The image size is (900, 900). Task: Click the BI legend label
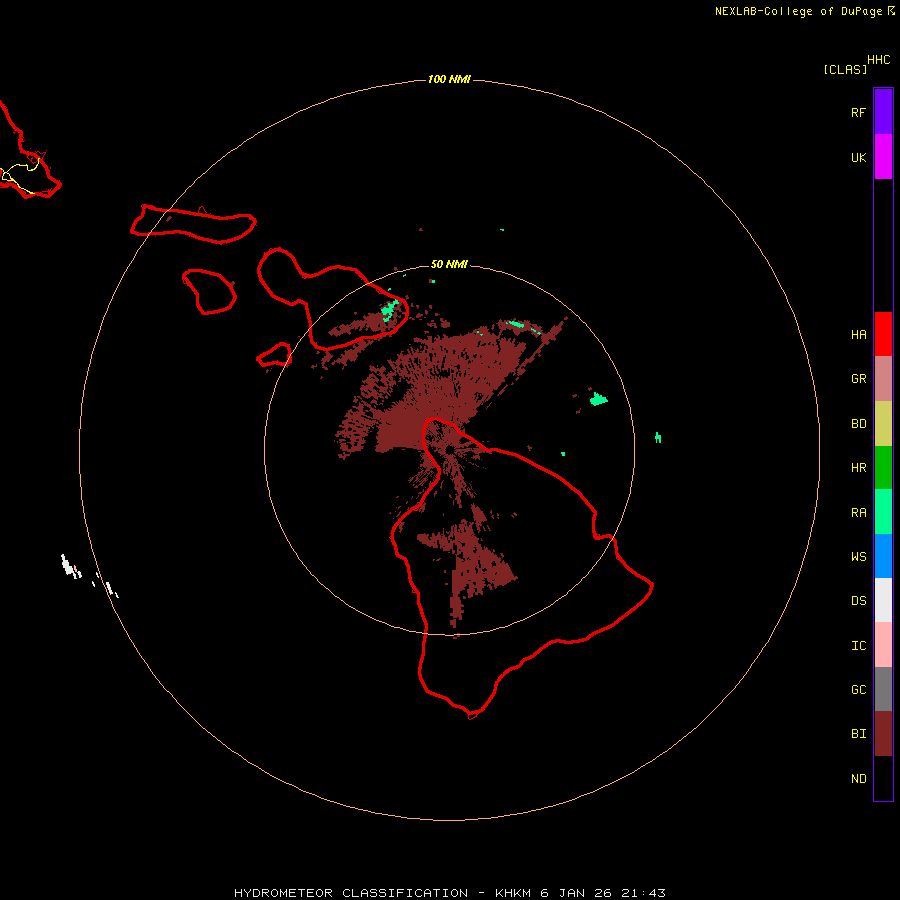858,734
